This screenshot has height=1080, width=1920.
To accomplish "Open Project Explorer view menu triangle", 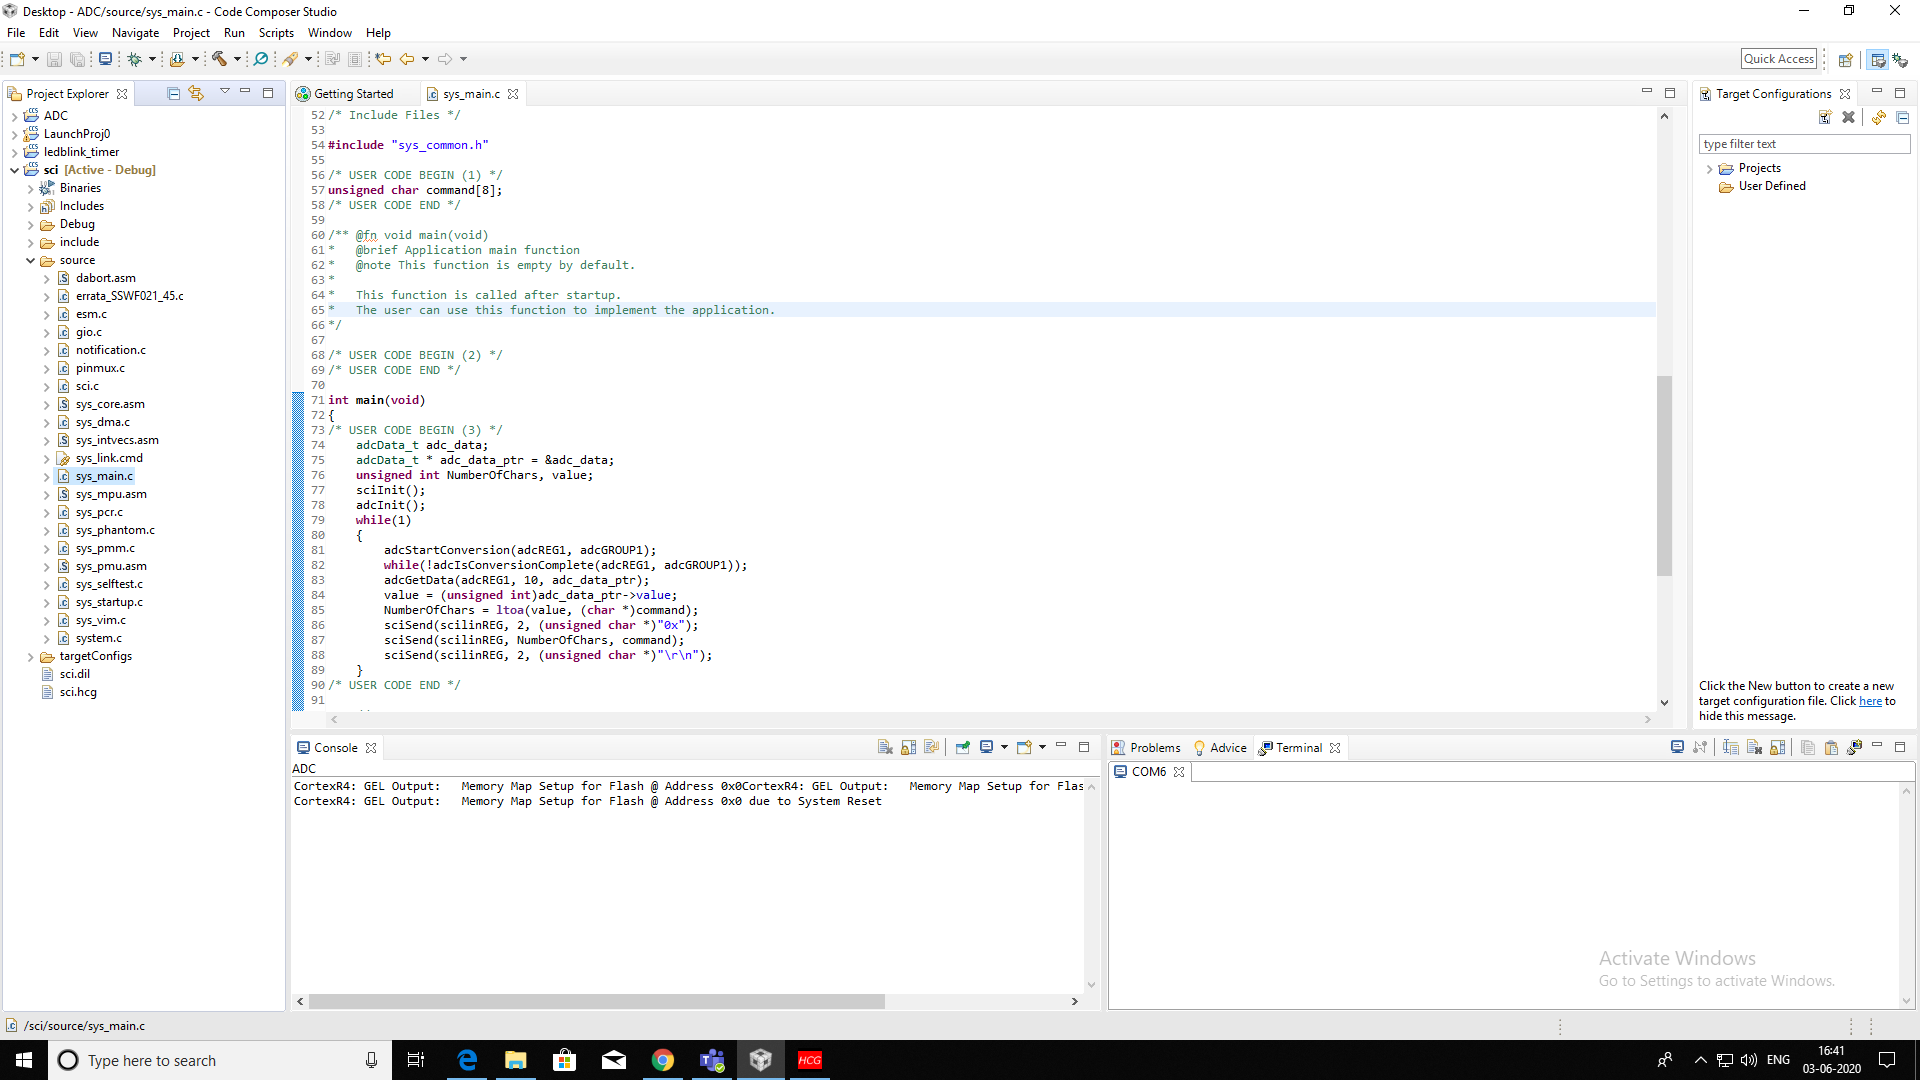I will tap(225, 92).
